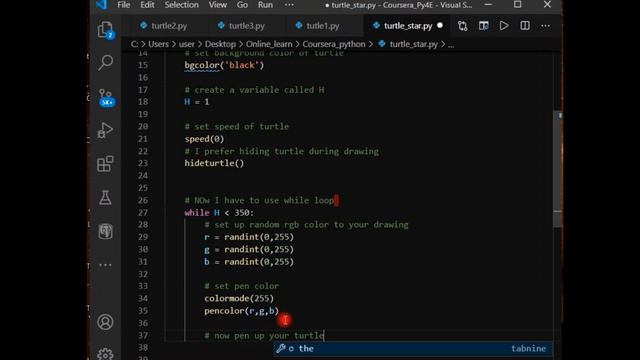Show hidden menu bar items
This screenshot has height=360, width=640.
pos(289,5)
